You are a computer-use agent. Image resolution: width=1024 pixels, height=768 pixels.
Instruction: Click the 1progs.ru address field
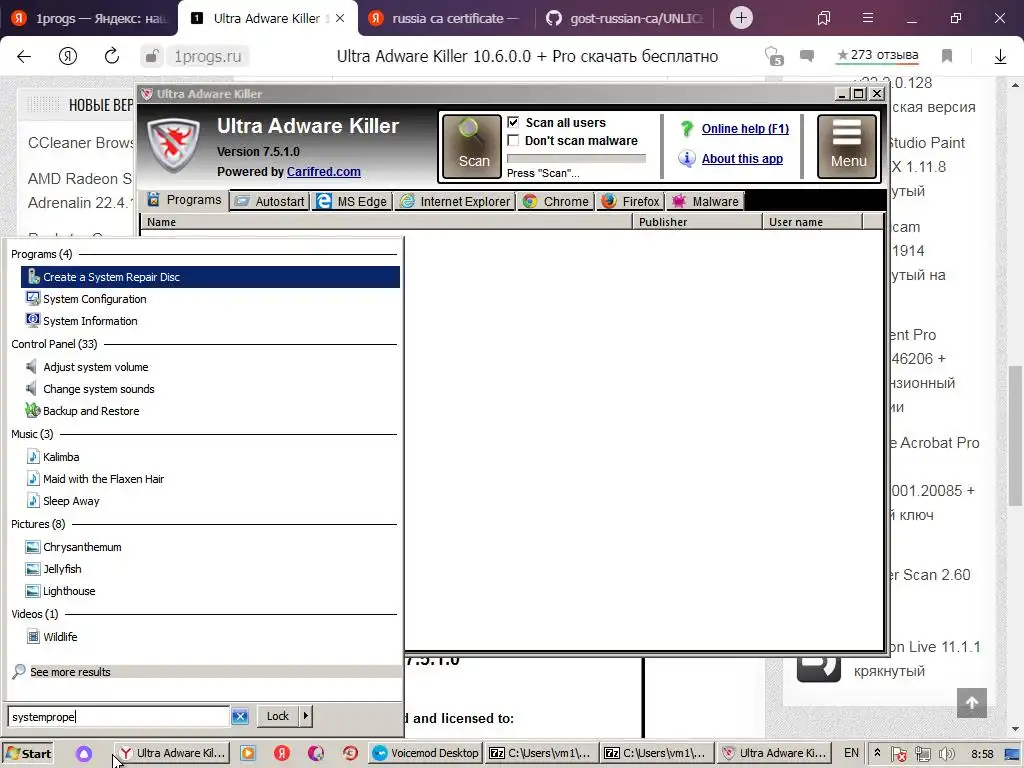(208, 56)
